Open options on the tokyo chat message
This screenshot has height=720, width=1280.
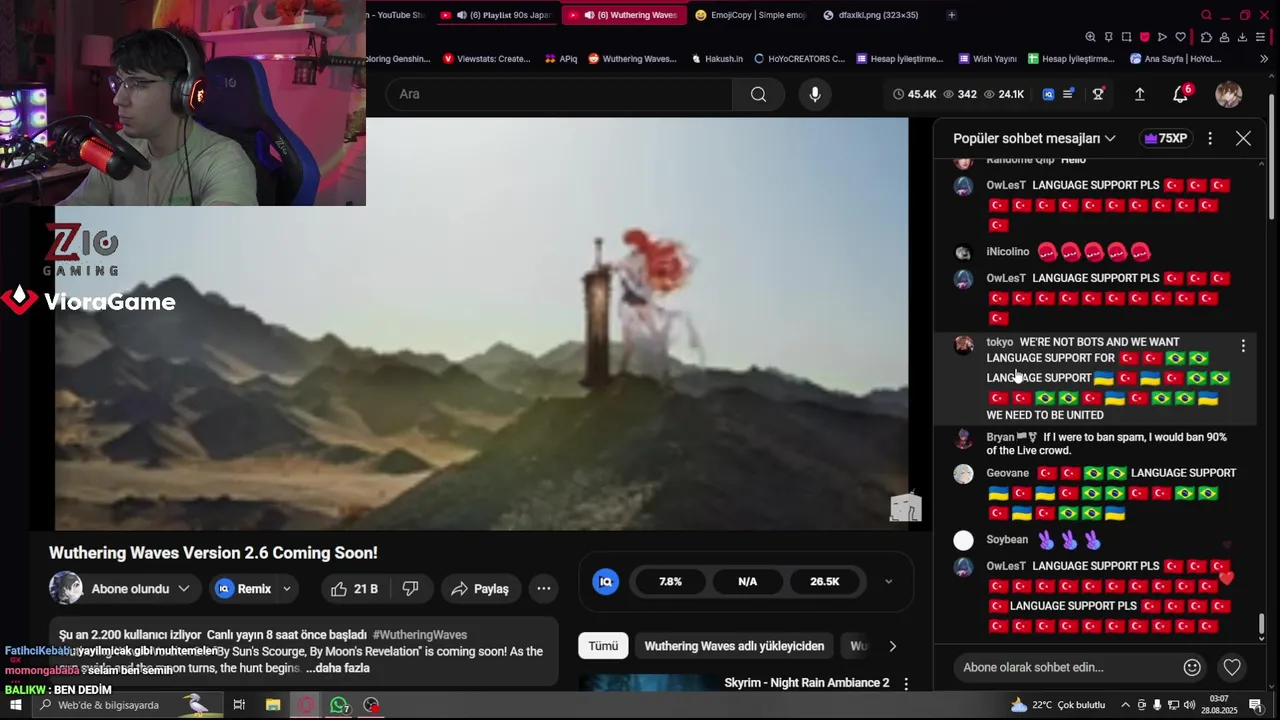tap(1243, 346)
